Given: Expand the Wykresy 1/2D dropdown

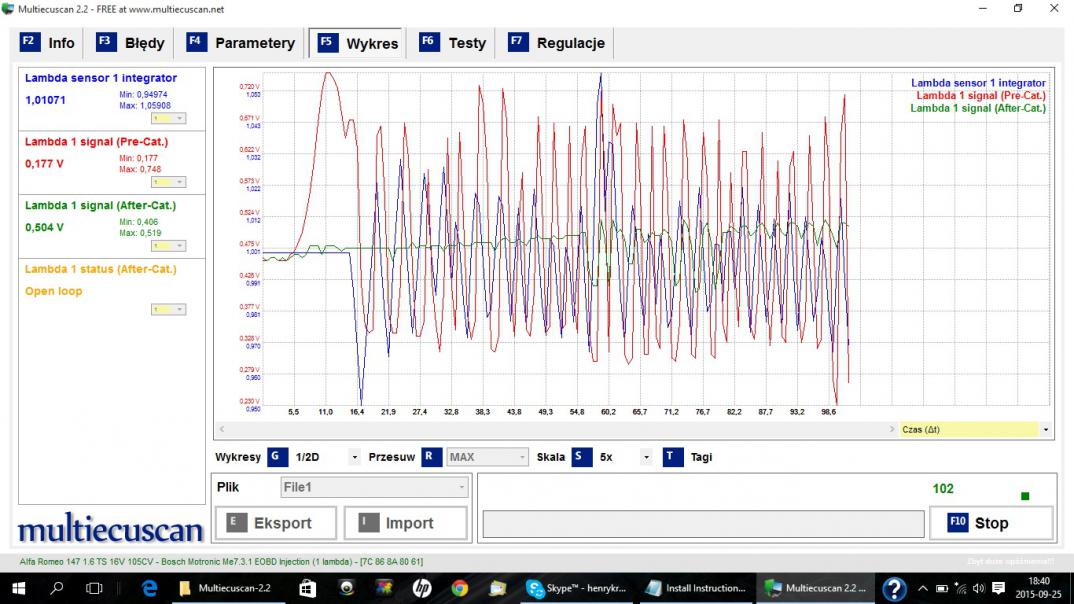Looking at the screenshot, I should (x=354, y=458).
